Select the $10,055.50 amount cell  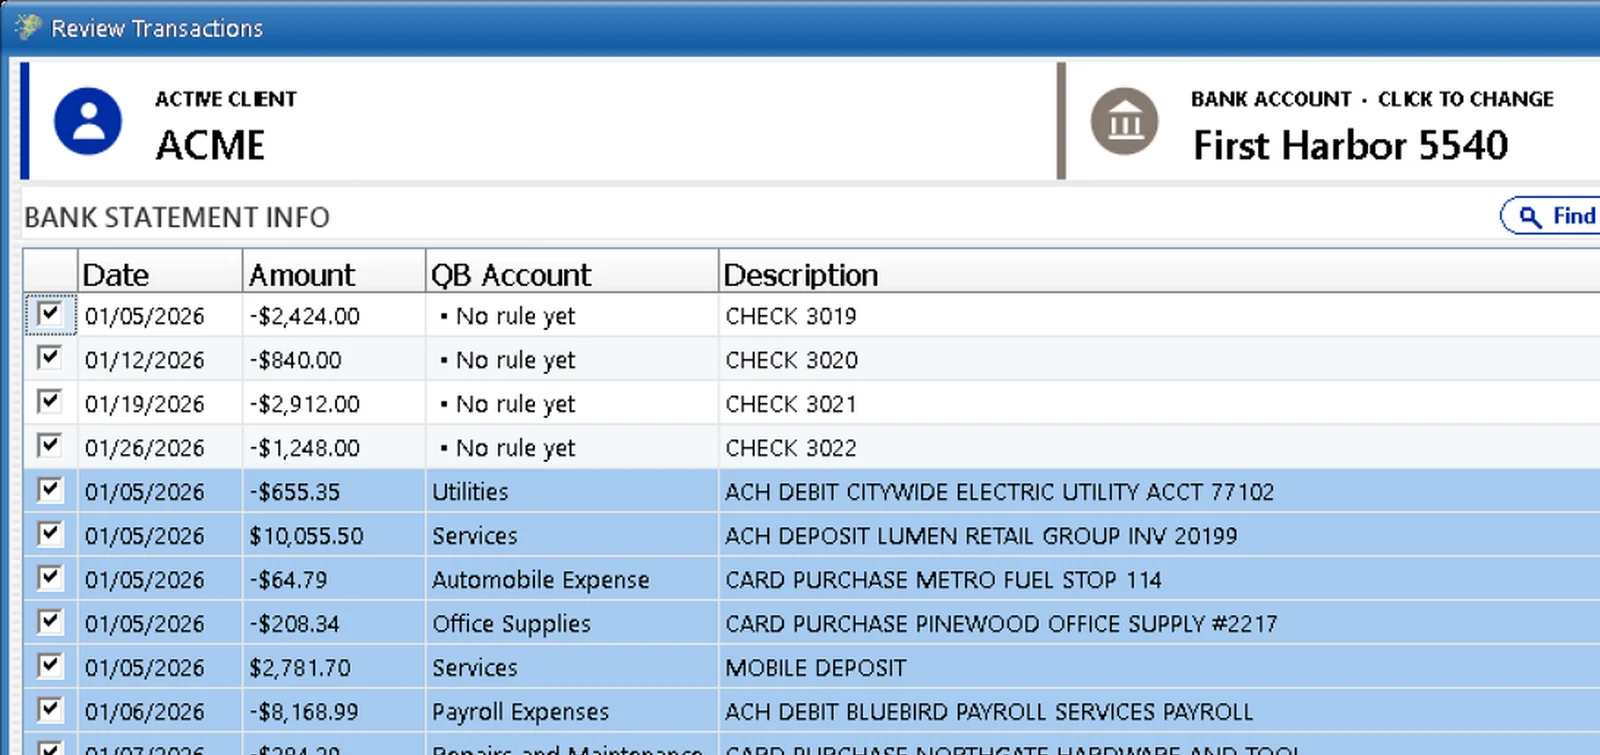click(x=334, y=536)
